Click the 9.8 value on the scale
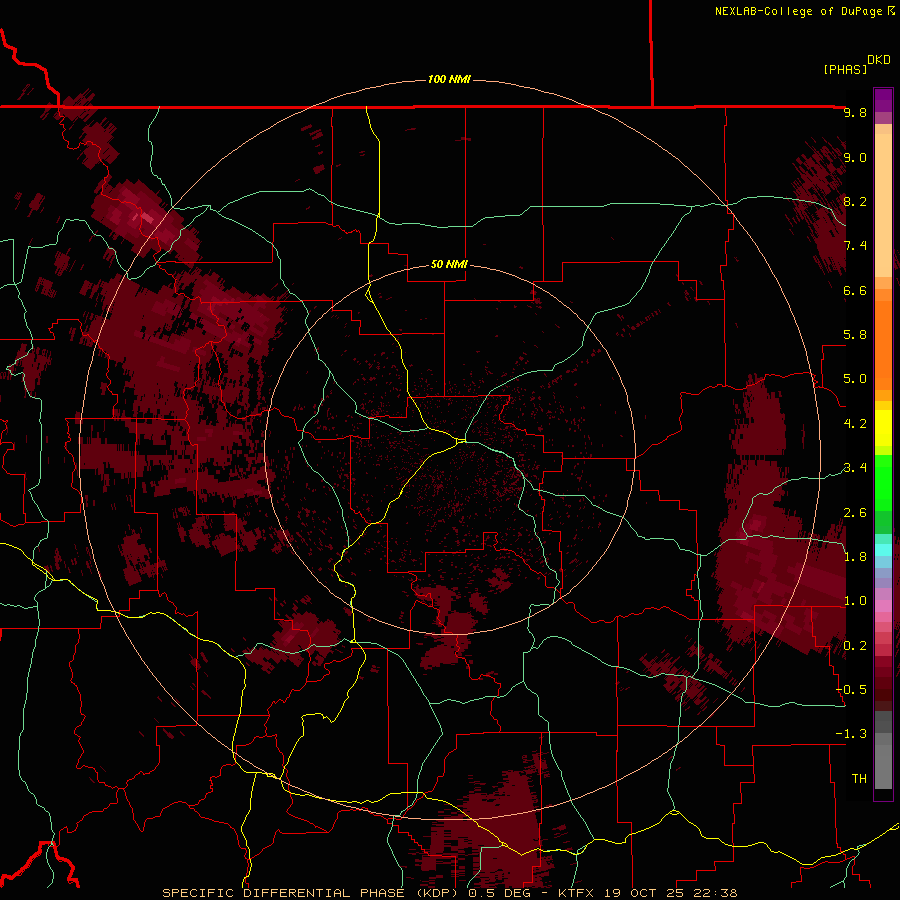Viewport: 900px width, 900px height. point(855,112)
